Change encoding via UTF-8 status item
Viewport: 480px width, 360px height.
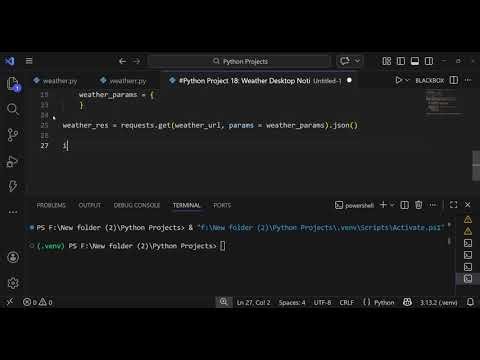click(x=322, y=303)
